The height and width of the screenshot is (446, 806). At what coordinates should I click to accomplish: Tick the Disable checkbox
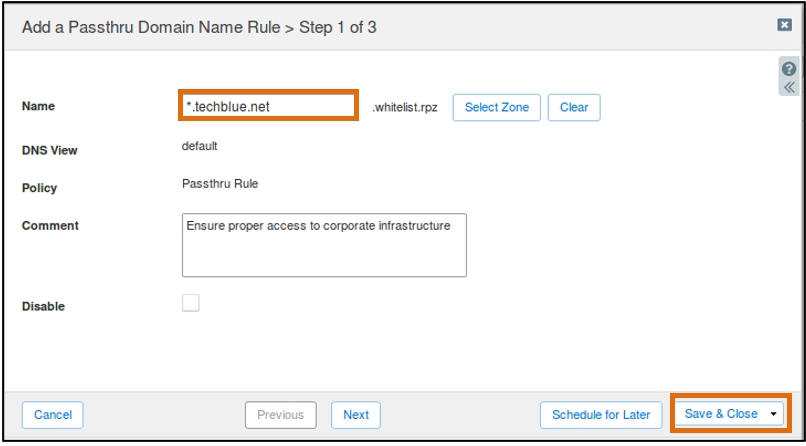click(x=191, y=303)
